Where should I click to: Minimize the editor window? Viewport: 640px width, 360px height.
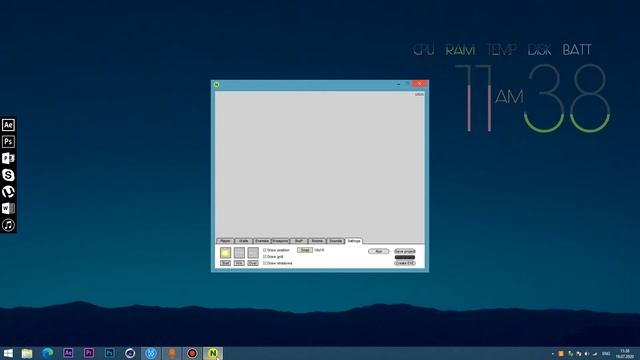[x=398, y=84]
